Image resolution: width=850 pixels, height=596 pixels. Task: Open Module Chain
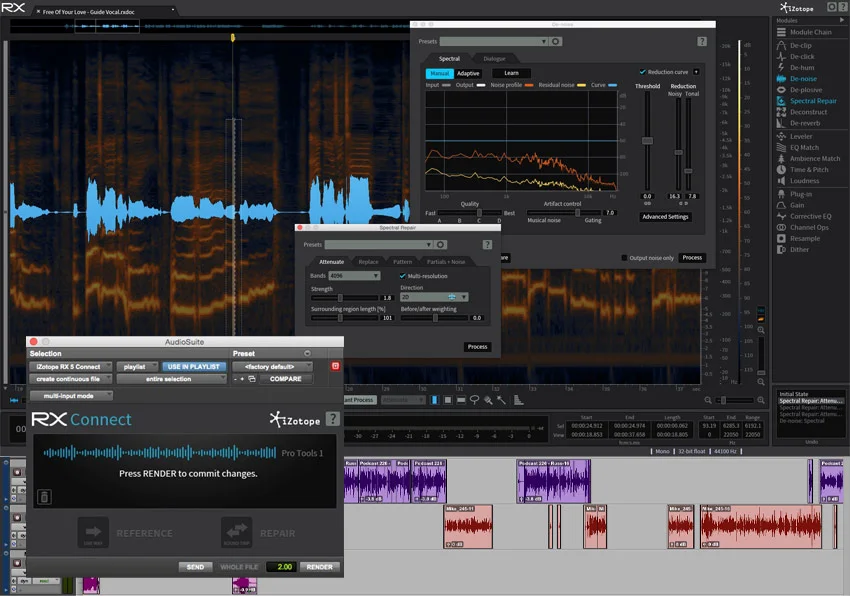pos(810,33)
